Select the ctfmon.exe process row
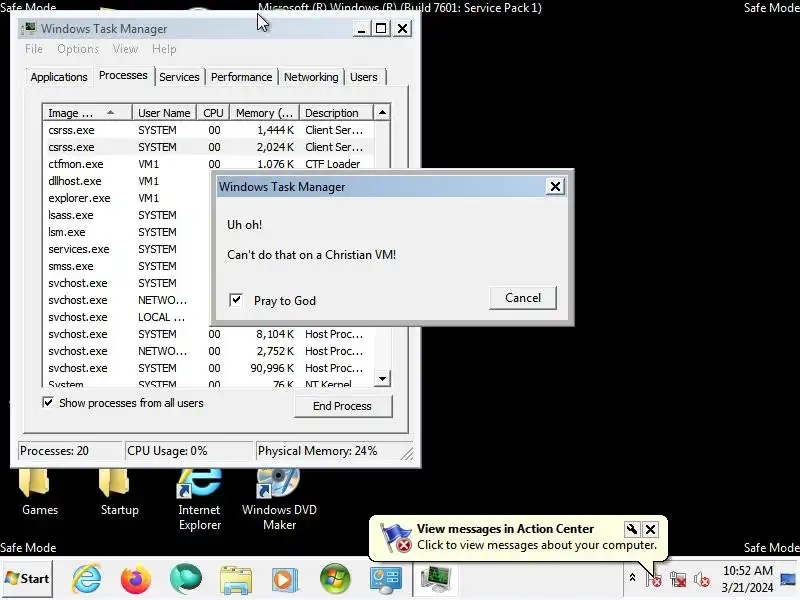 point(209,164)
